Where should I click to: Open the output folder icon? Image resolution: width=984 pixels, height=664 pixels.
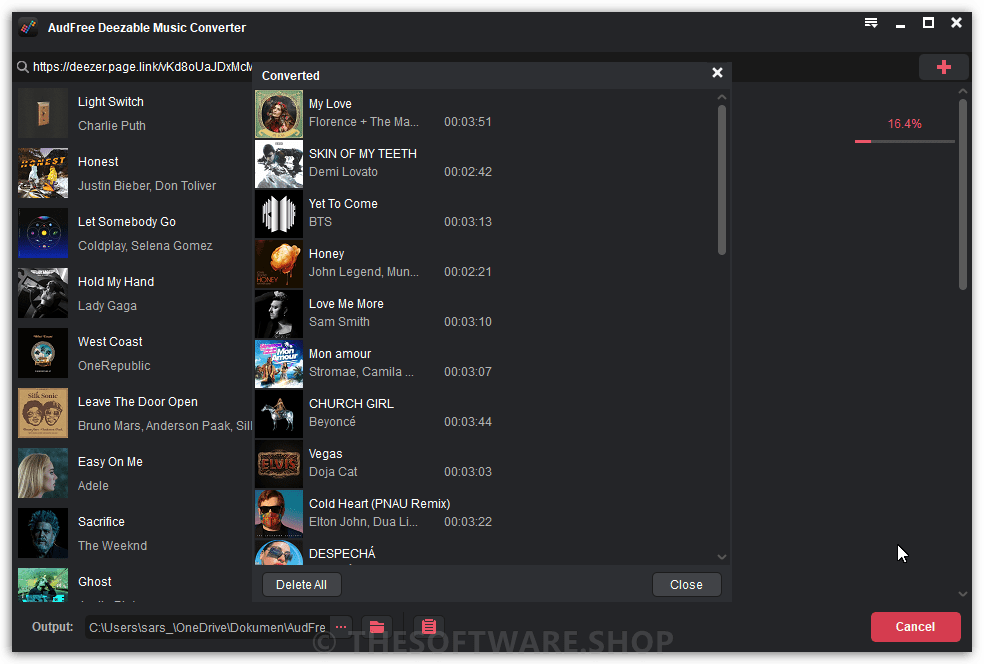point(377,626)
